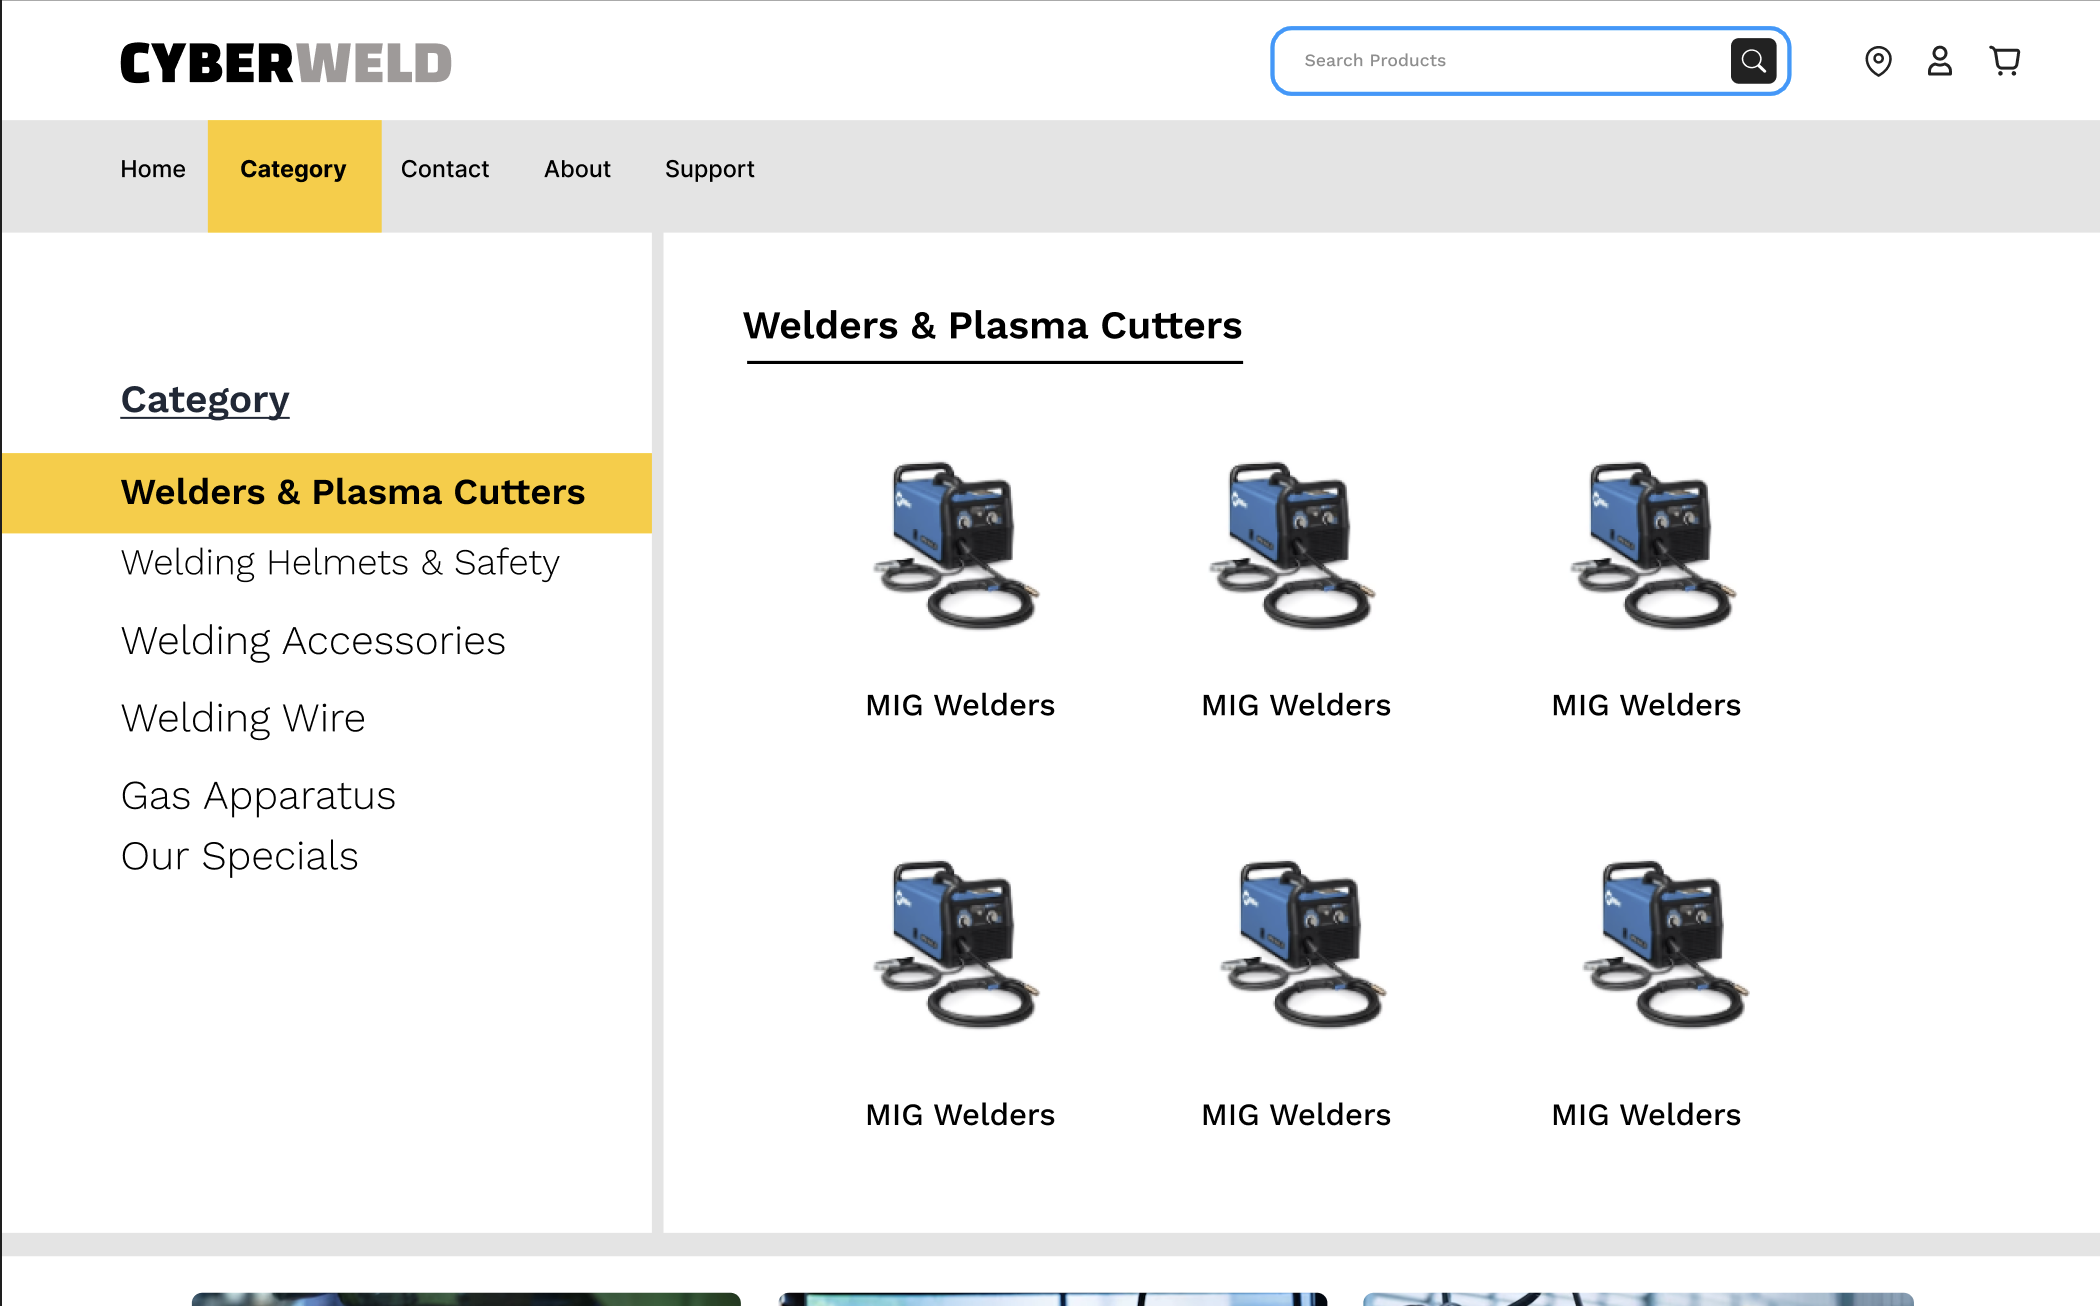The width and height of the screenshot is (2100, 1306).
Task: Open the shopping cart icon
Action: coord(2004,61)
